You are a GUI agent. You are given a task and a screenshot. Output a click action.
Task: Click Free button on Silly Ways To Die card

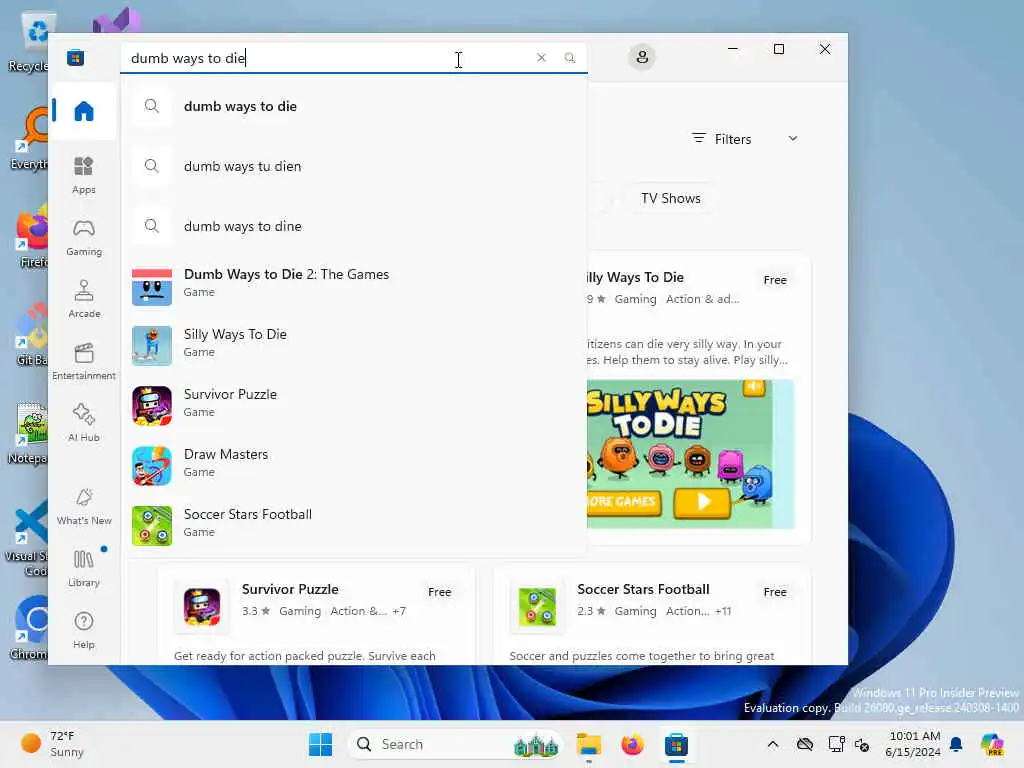pos(775,280)
